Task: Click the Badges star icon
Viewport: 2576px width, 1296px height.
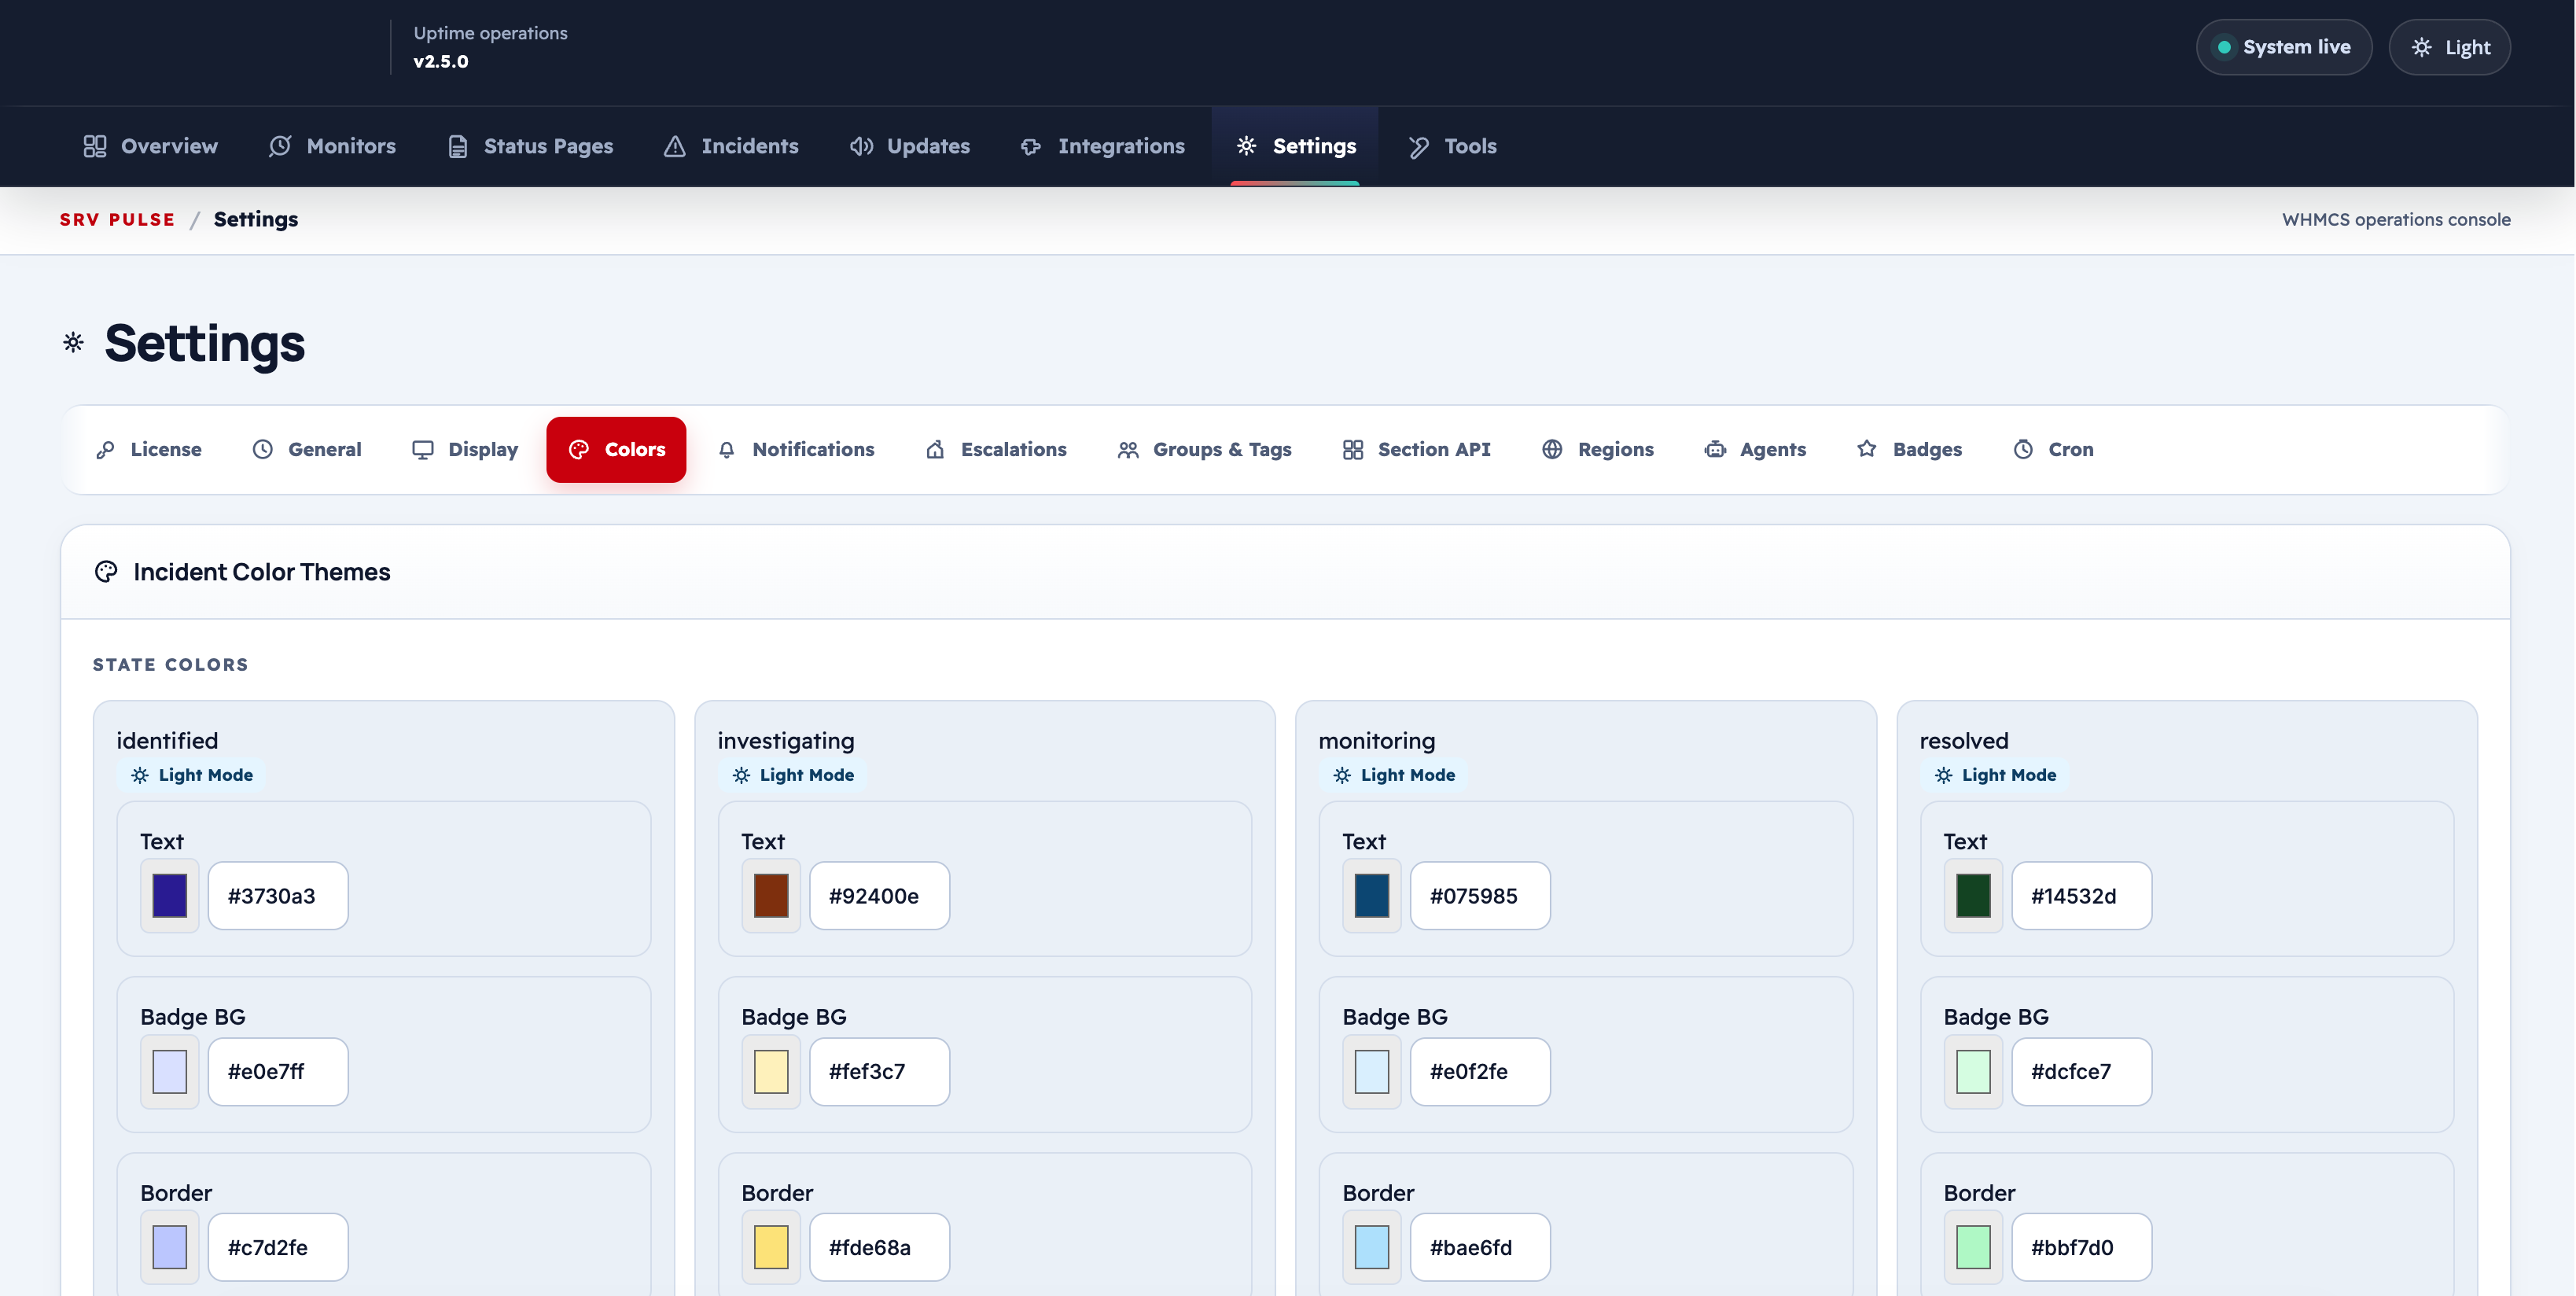Action: coord(1867,449)
